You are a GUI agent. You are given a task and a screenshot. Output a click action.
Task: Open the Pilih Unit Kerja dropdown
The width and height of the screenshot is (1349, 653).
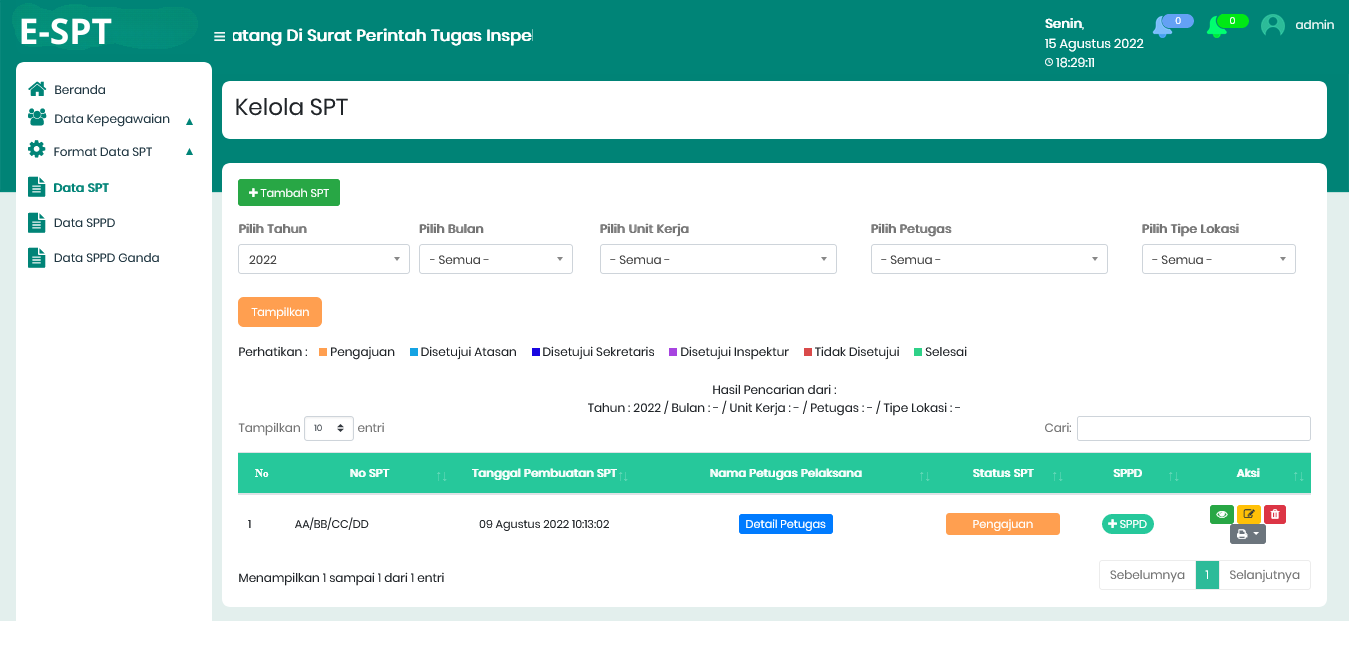click(x=717, y=259)
